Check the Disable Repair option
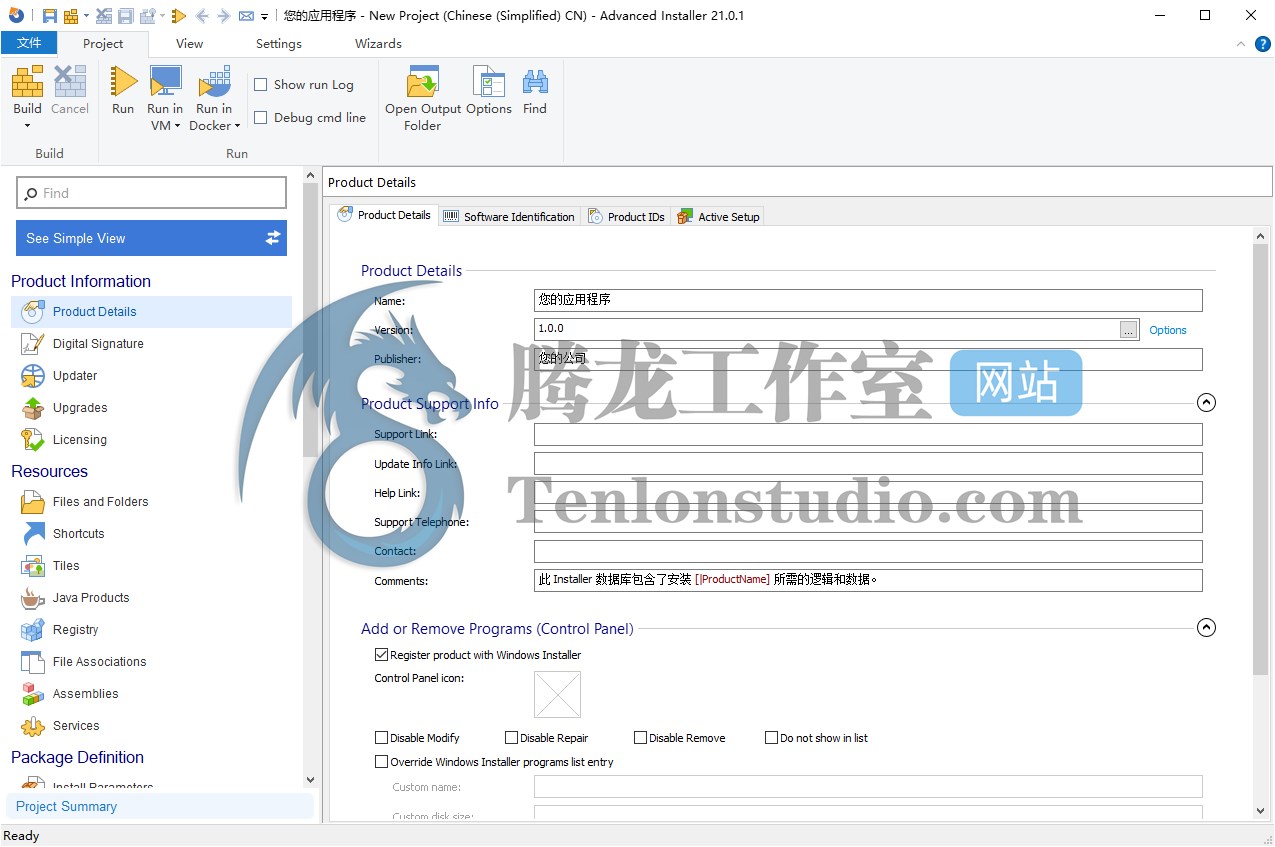The image size is (1275, 847). tap(511, 738)
